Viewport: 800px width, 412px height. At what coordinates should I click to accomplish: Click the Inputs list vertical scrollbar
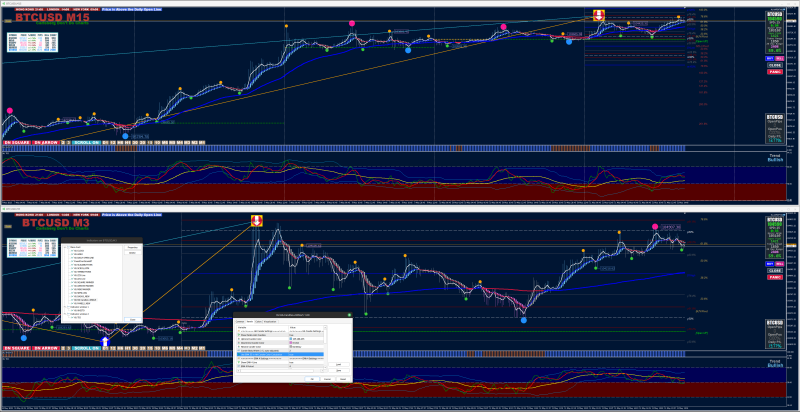click(325, 347)
